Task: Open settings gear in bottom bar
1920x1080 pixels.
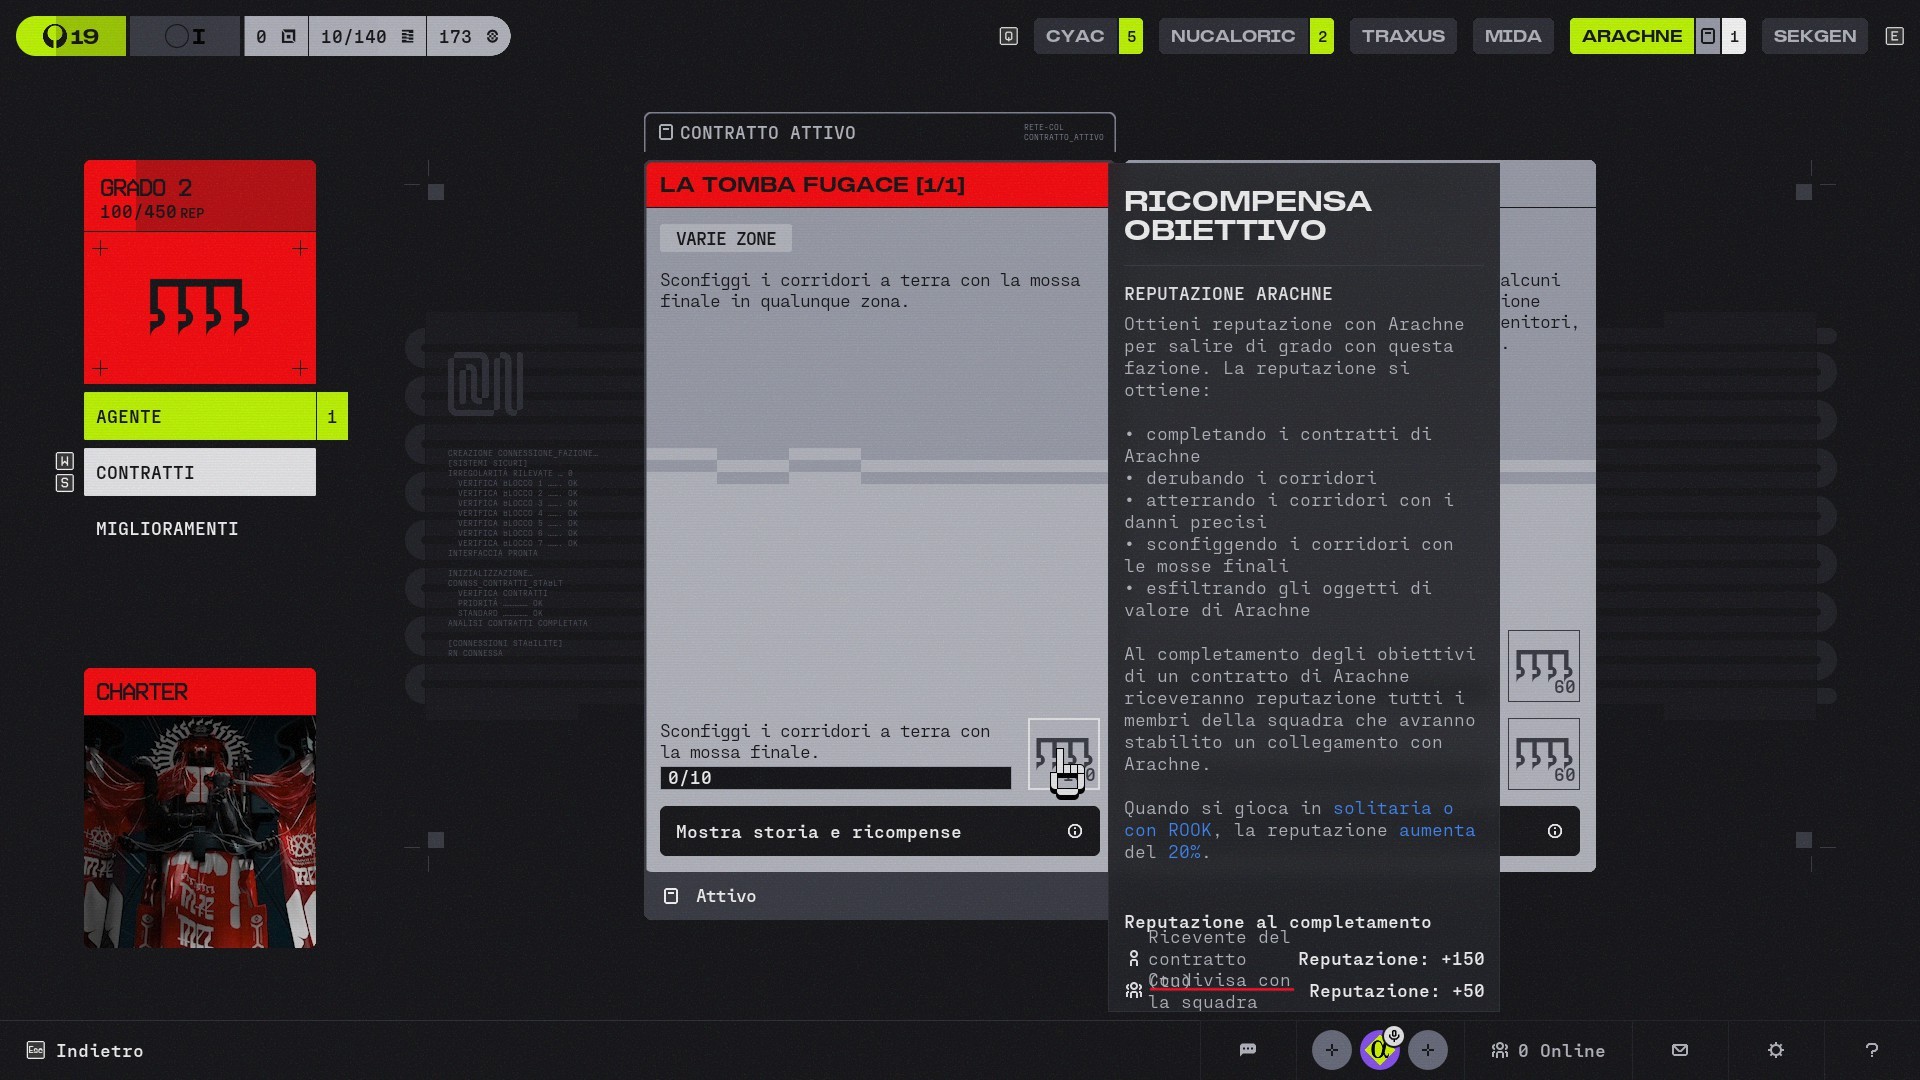Action: pos(1775,1050)
